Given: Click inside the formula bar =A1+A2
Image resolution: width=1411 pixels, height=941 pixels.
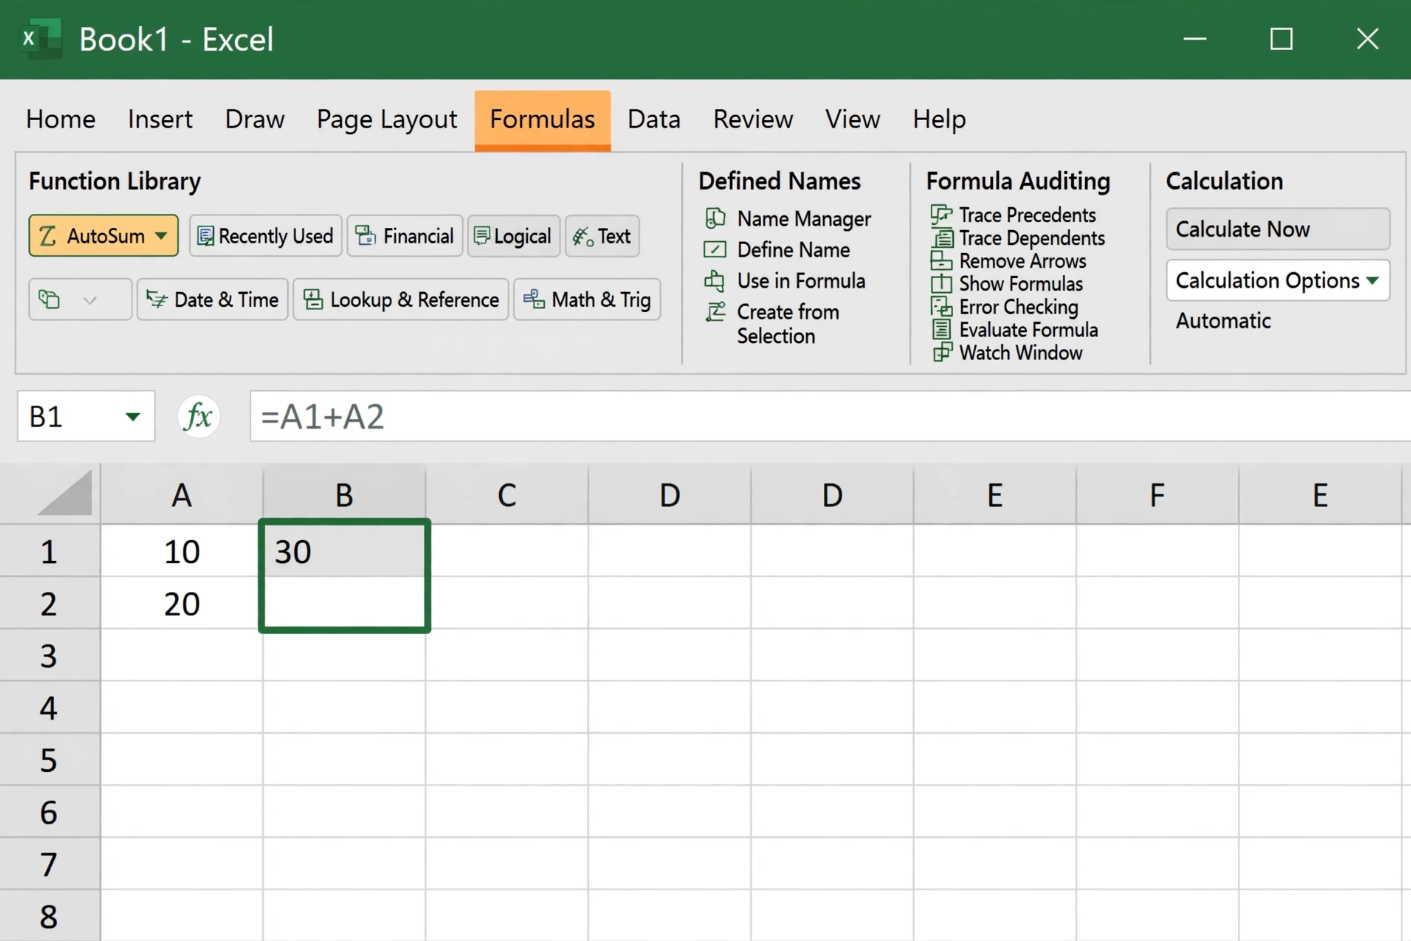Looking at the screenshot, I should tap(830, 416).
